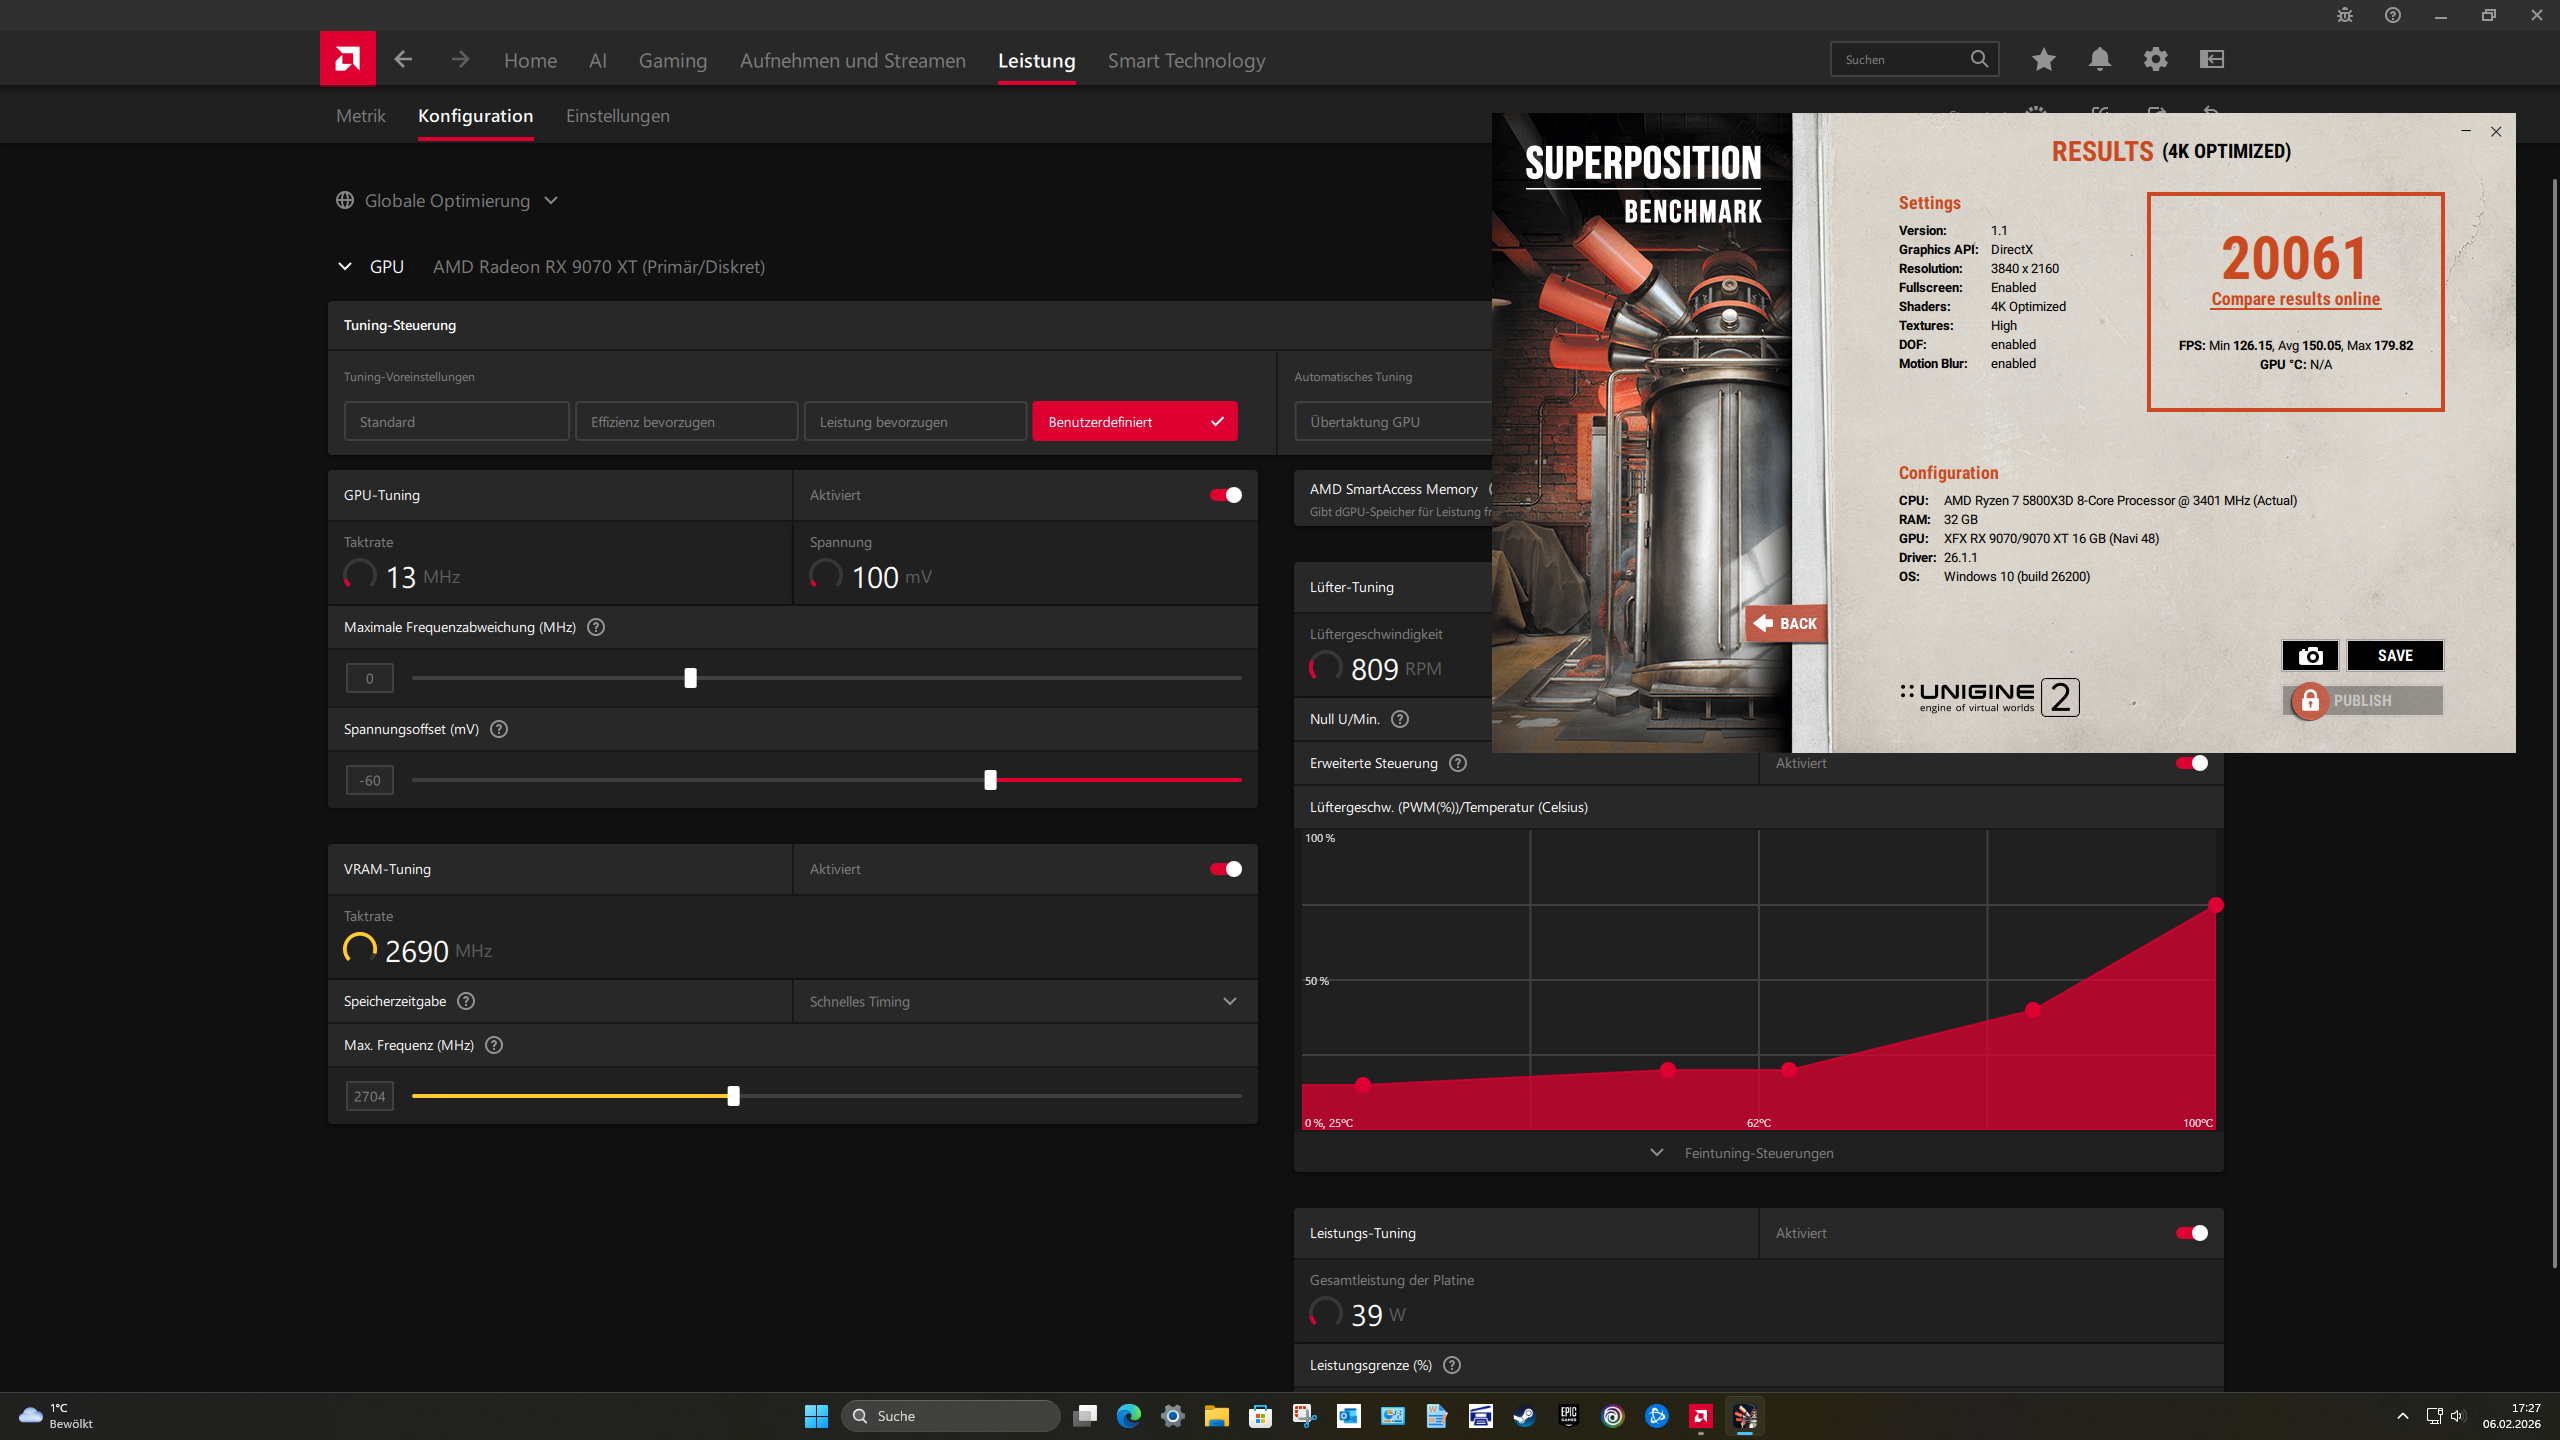Switch to the Metrik tab
The width and height of the screenshot is (2560, 1440).
point(360,115)
